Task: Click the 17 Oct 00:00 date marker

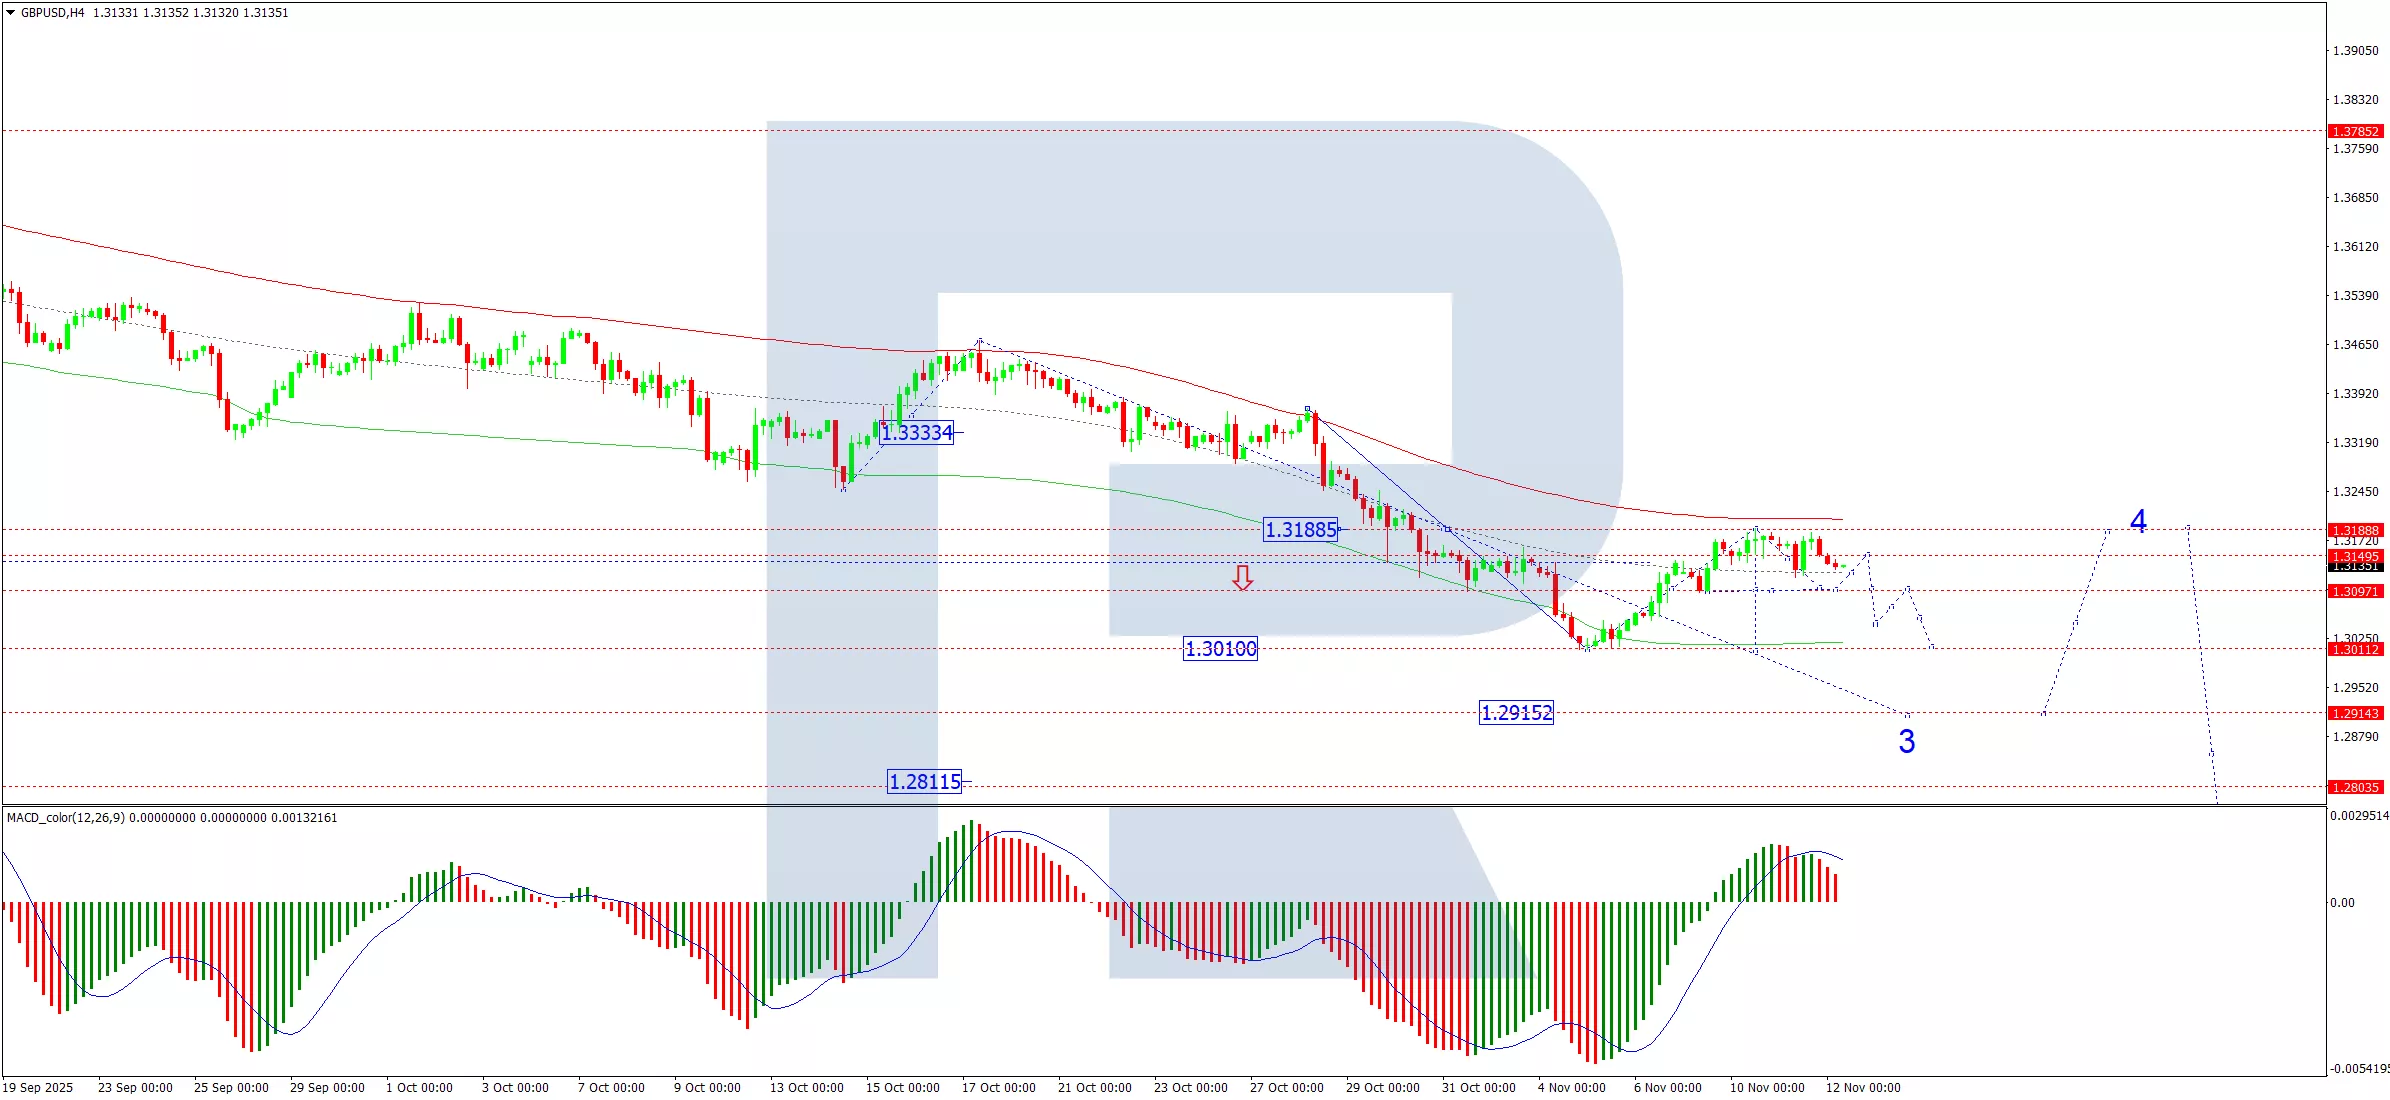Action: pos(998,1088)
